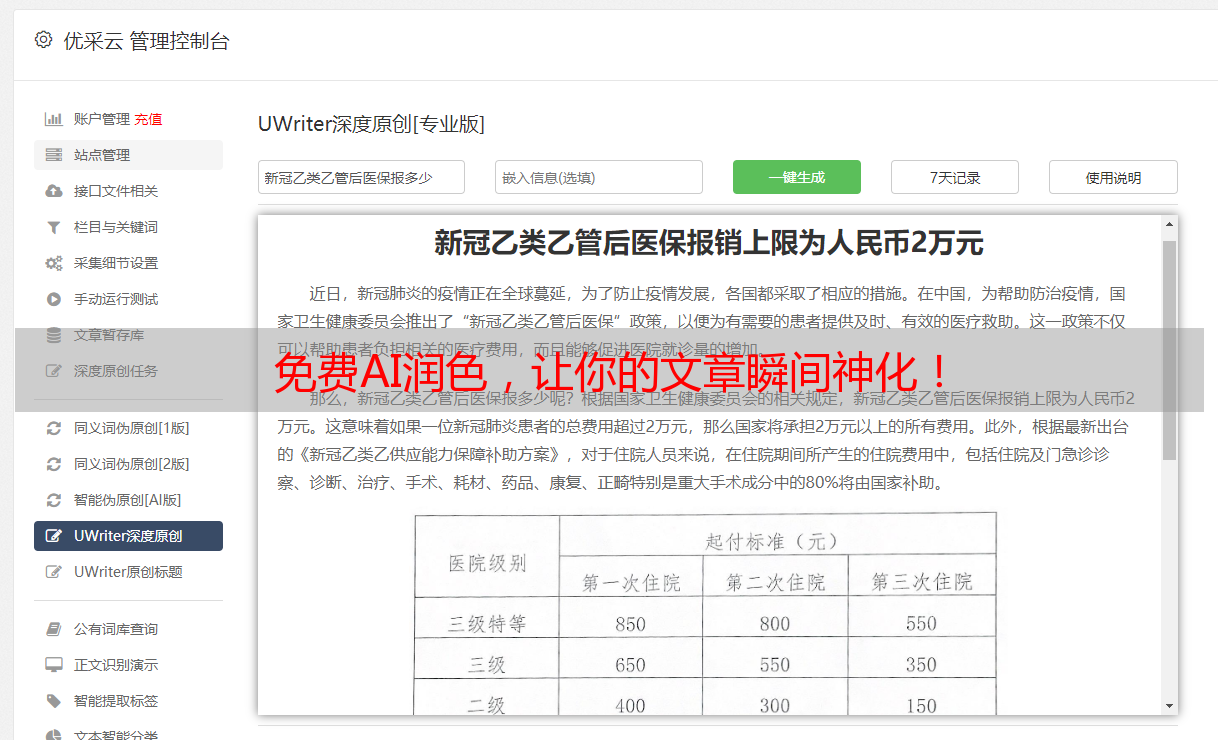
Task: Click the 优采云 管理控制台 title text
Action: point(146,41)
